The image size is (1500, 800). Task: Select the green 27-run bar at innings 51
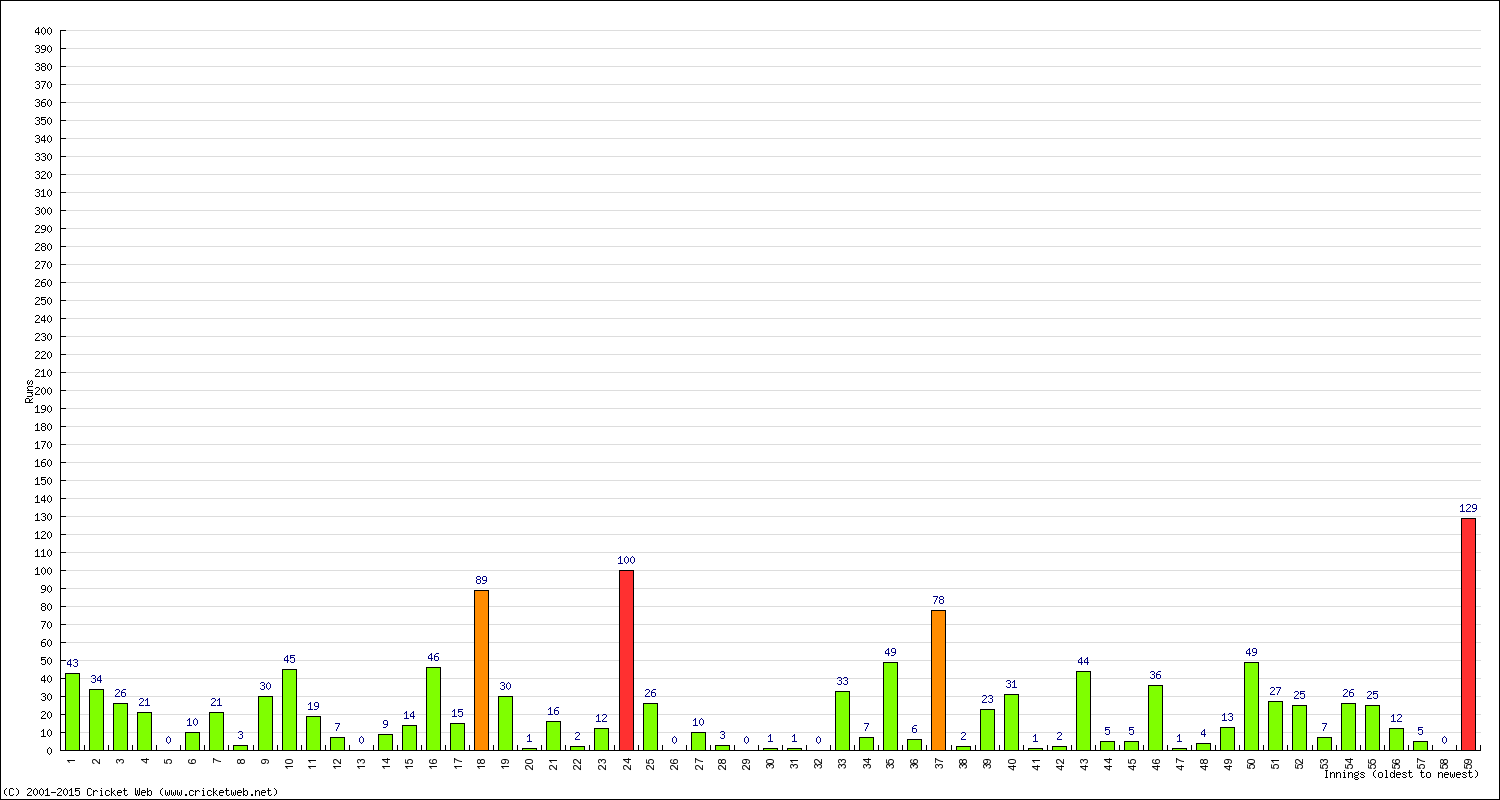click(x=1275, y=726)
